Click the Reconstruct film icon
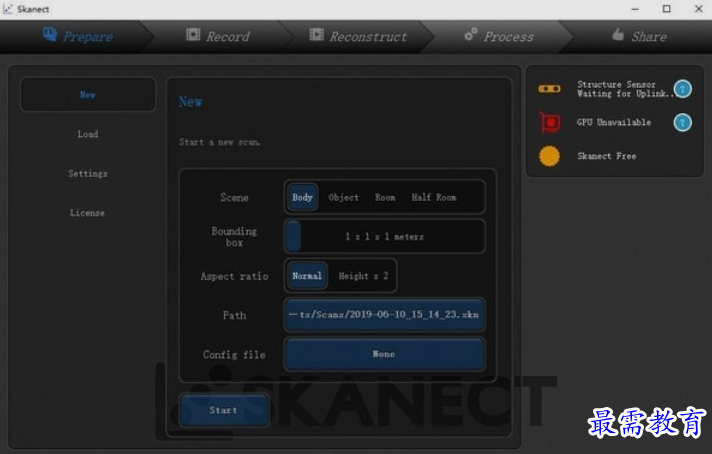 (316, 35)
